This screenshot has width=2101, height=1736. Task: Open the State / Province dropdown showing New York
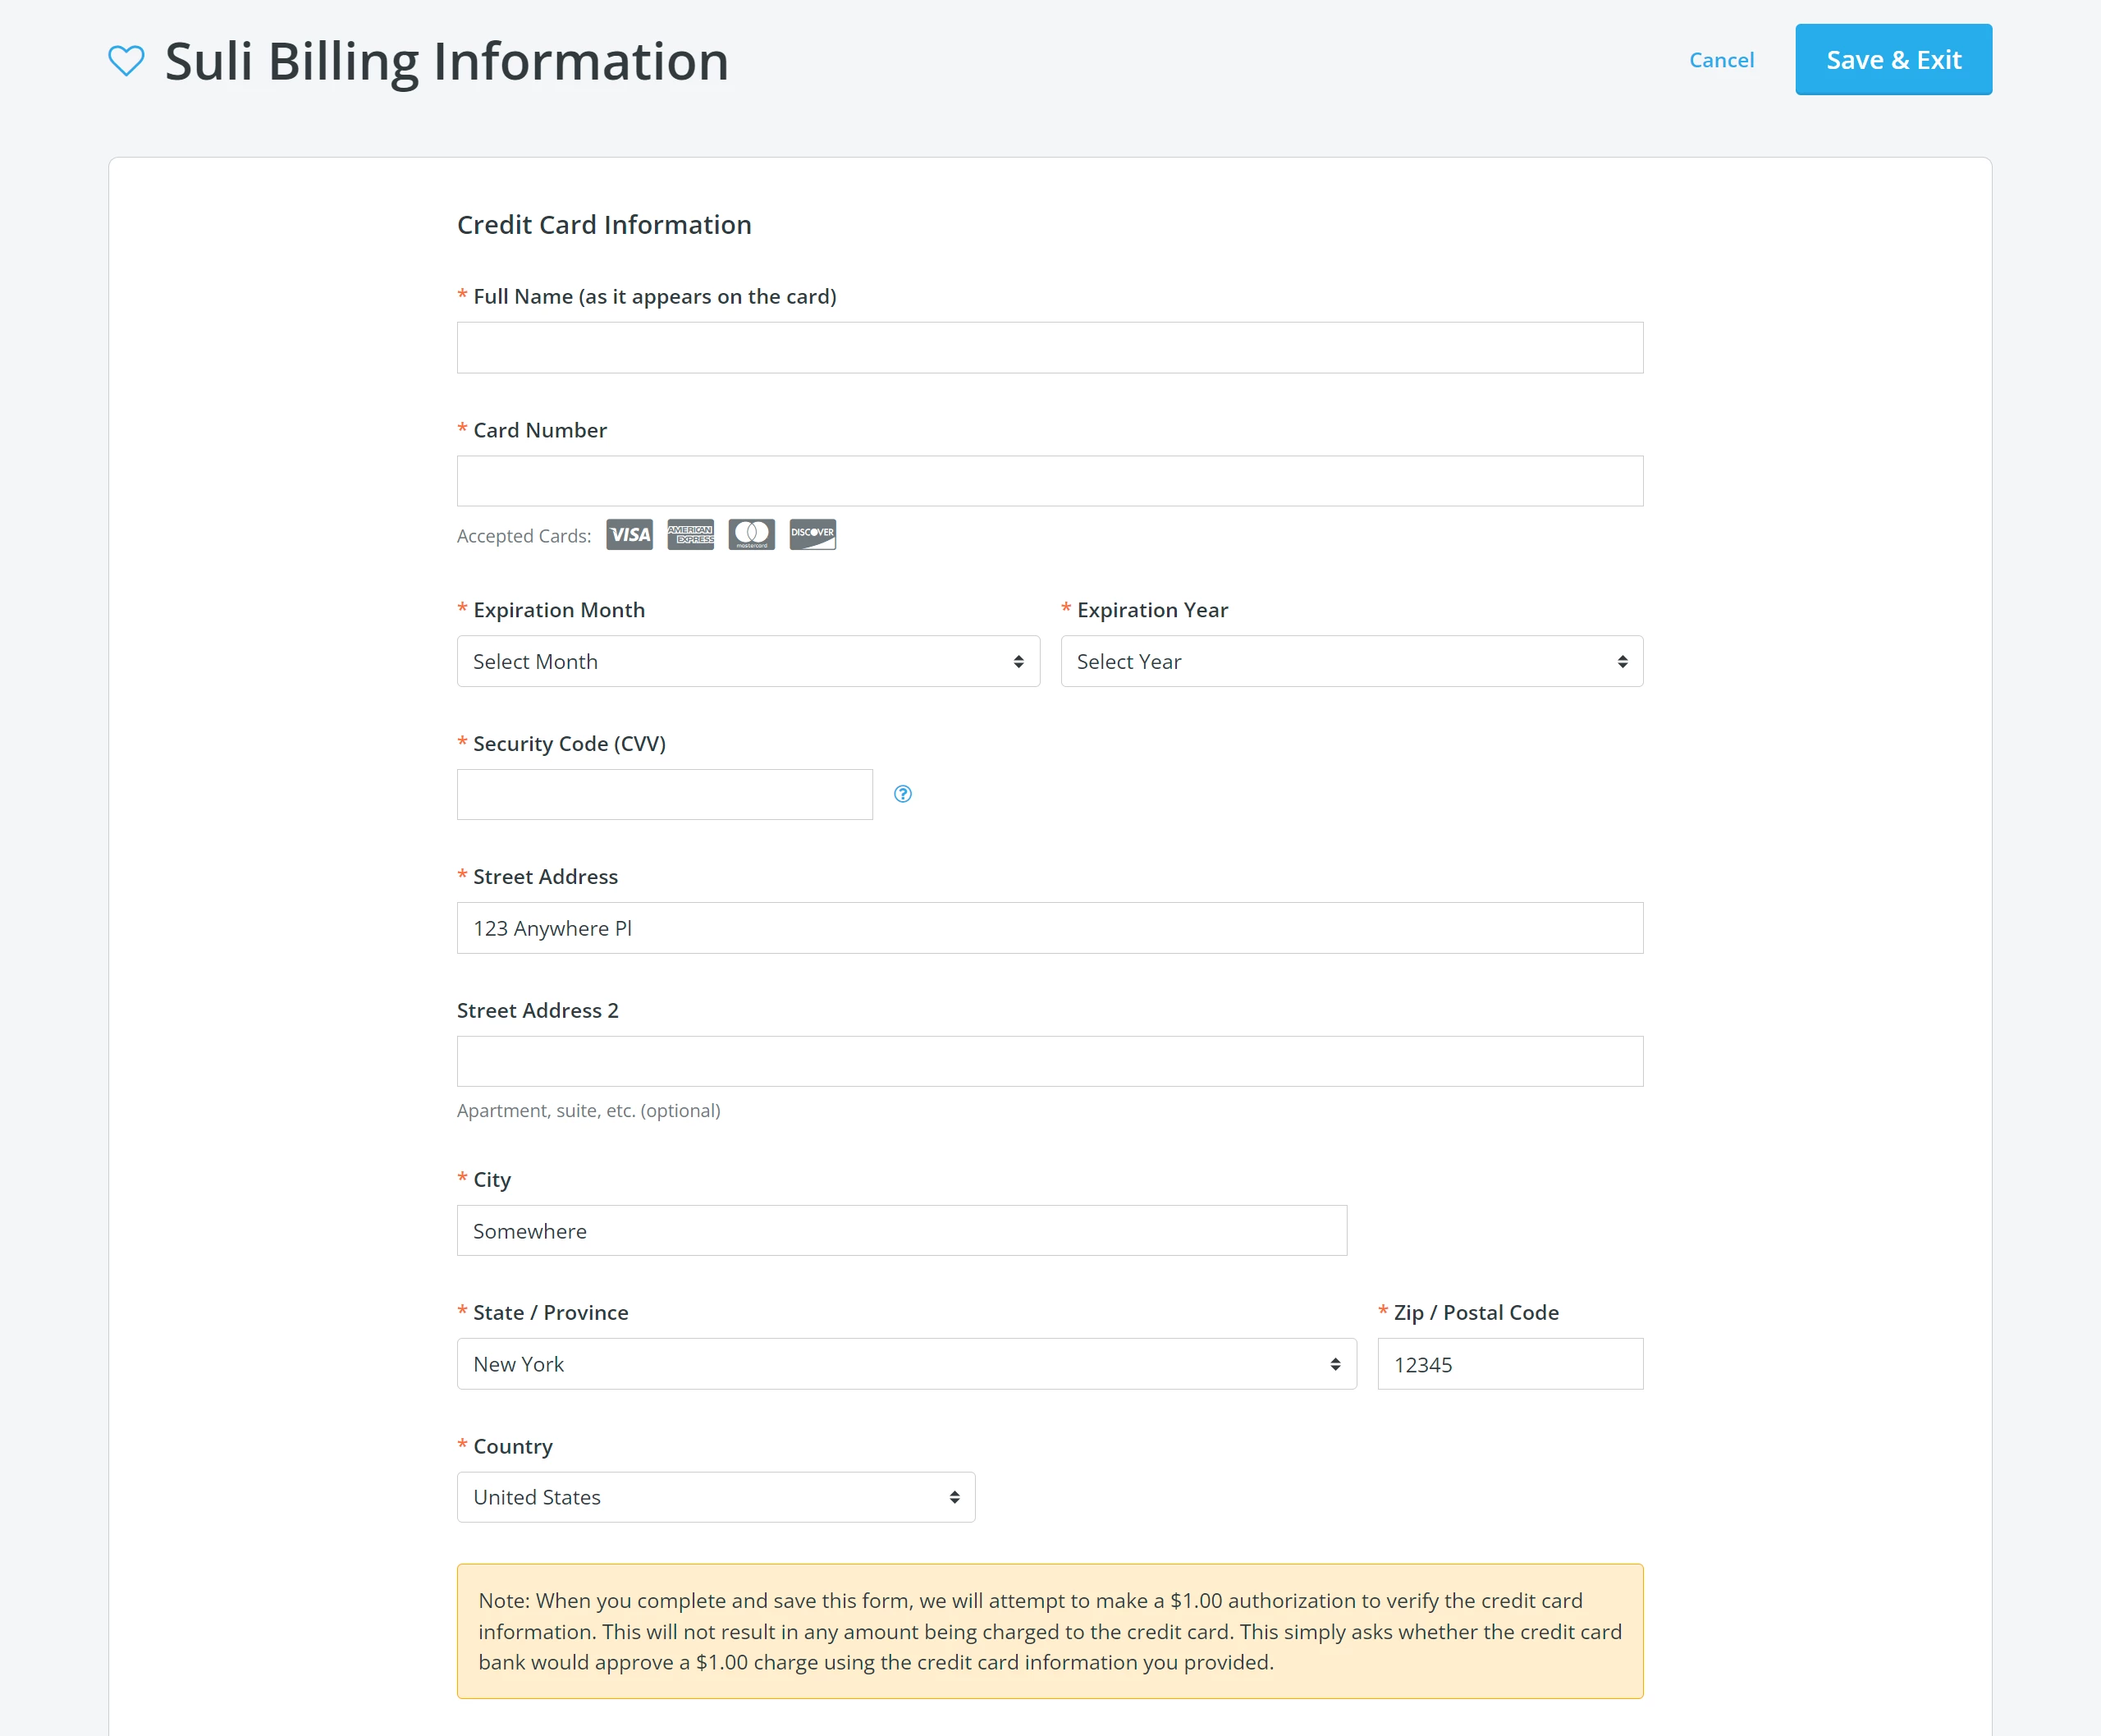tap(906, 1363)
